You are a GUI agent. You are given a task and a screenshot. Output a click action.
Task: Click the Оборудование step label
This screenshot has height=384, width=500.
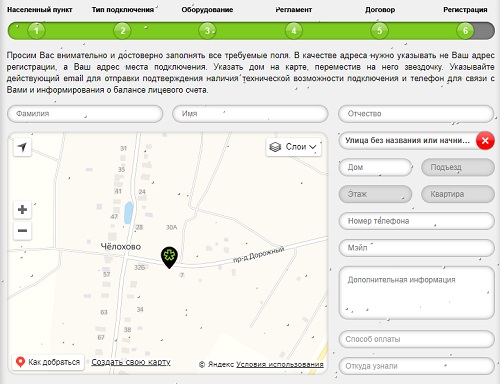[207, 10]
